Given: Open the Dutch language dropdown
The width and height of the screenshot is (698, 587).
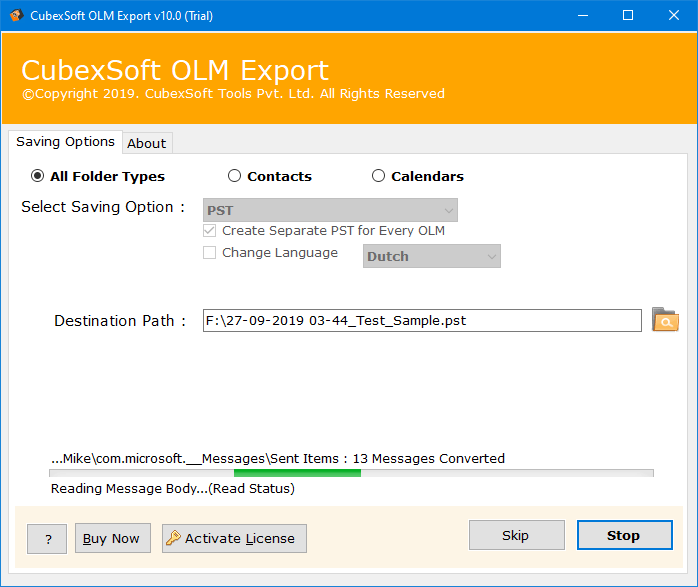Looking at the screenshot, I should 431,256.
